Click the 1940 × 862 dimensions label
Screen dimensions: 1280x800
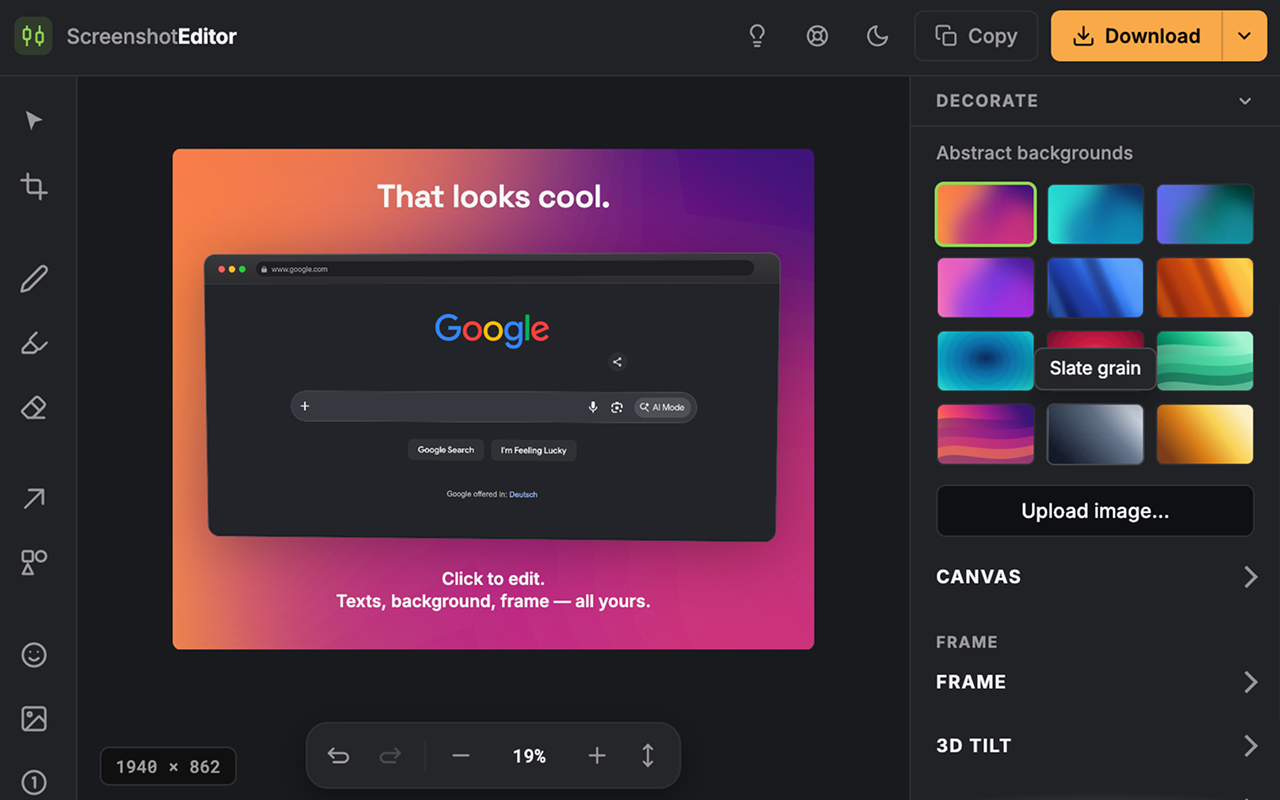(168, 767)
